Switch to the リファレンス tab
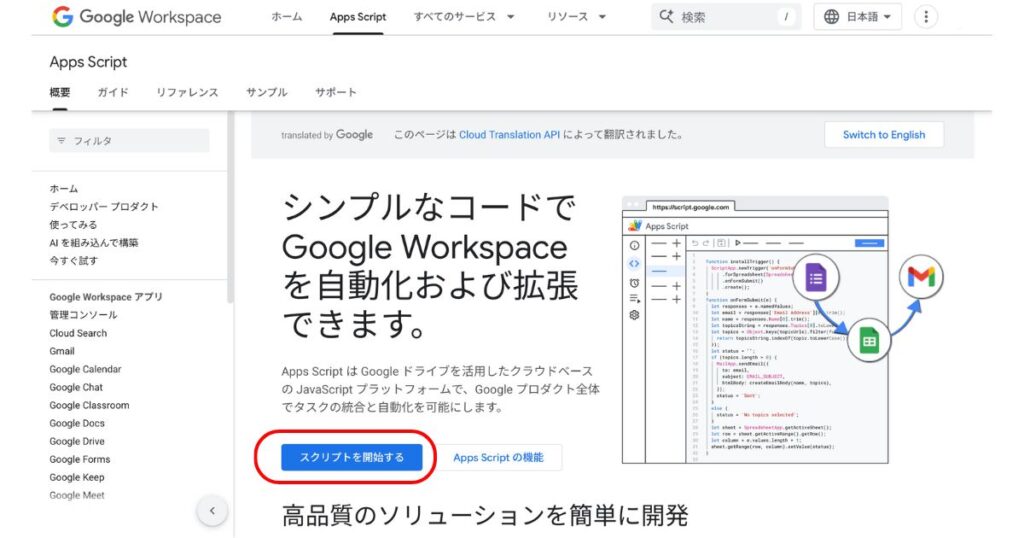This screenshot has height=538, width=1024. click(x=187, y=92)
